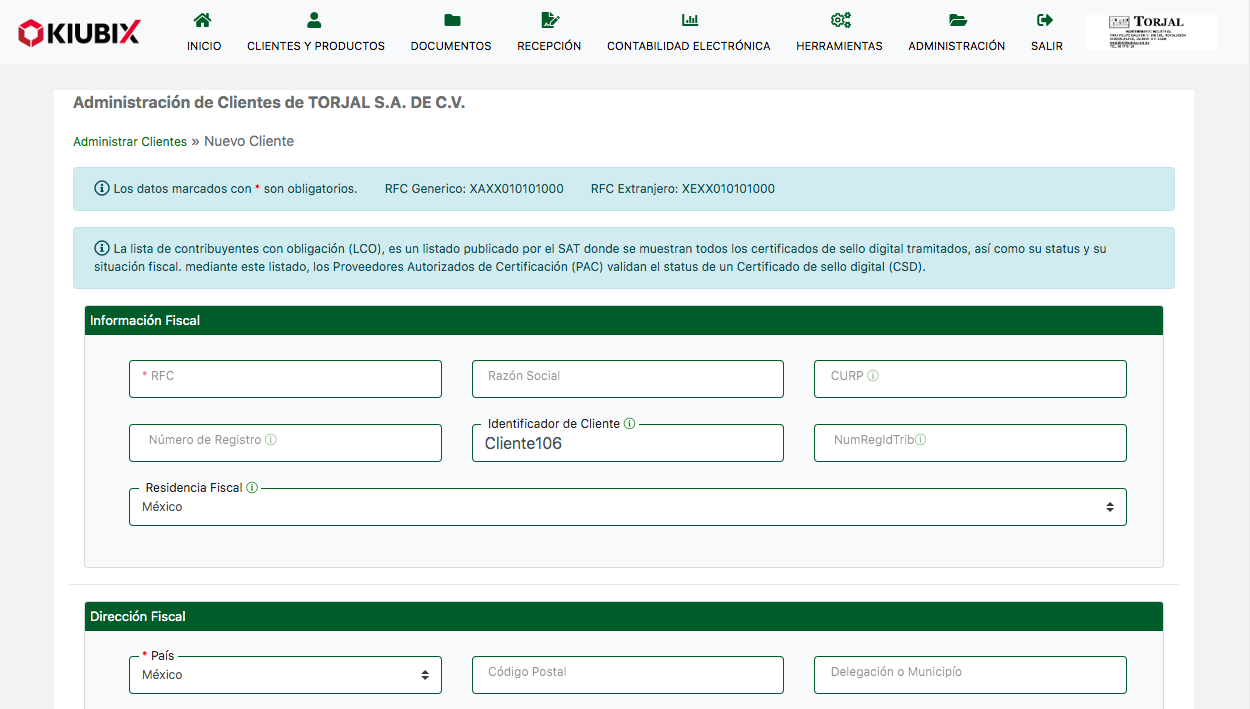Click the Administración open-folder icon
This screenshot has width=1250, height=709.
click(957, 20)
